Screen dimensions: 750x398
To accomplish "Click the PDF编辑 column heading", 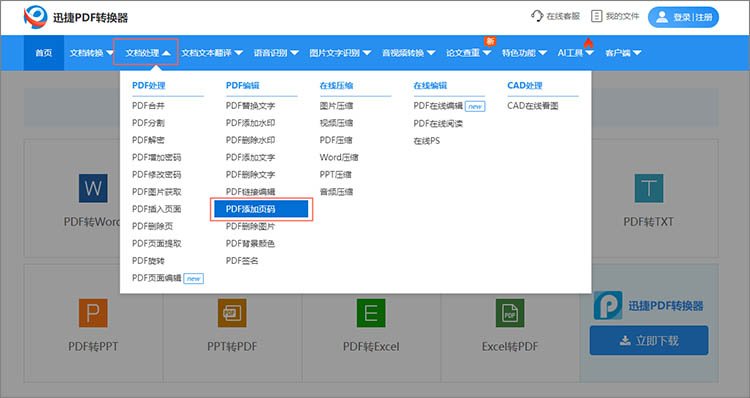I will pos(242,86).
